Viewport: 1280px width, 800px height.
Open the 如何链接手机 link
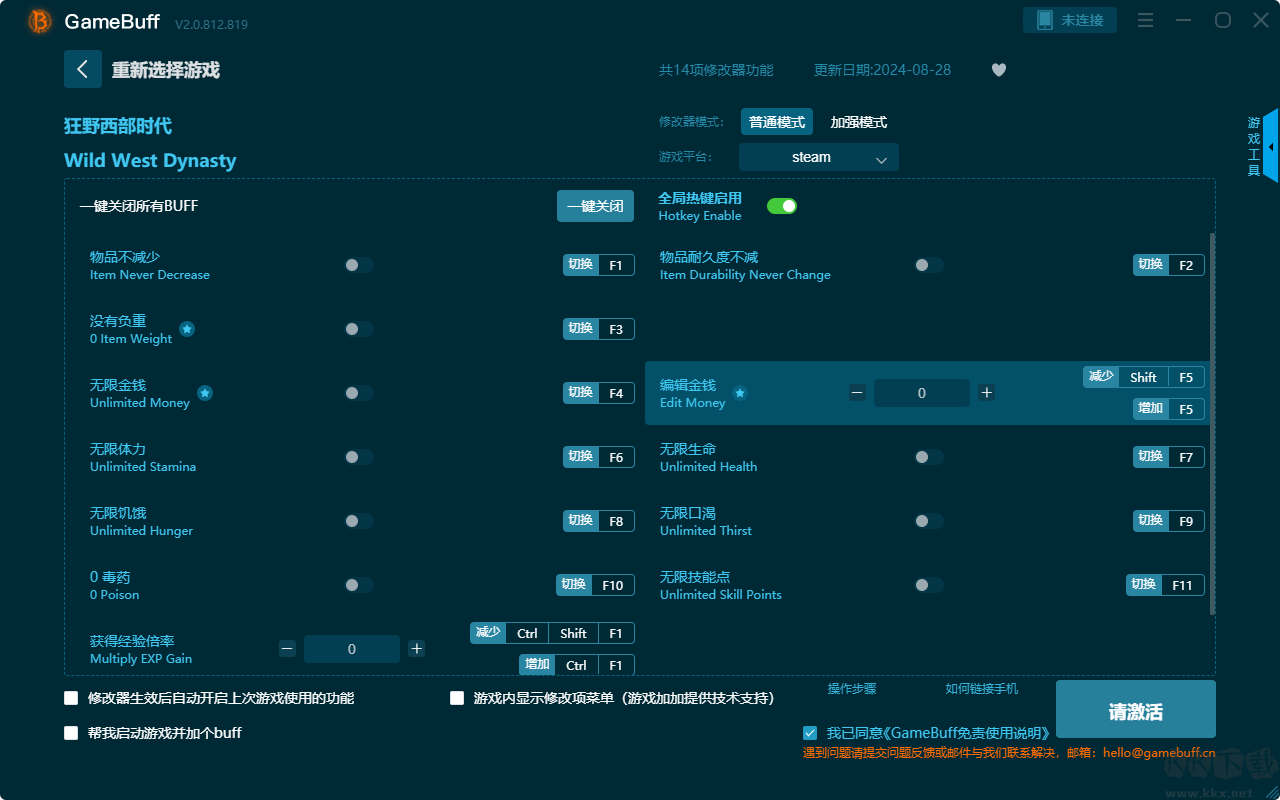(982, 689)
